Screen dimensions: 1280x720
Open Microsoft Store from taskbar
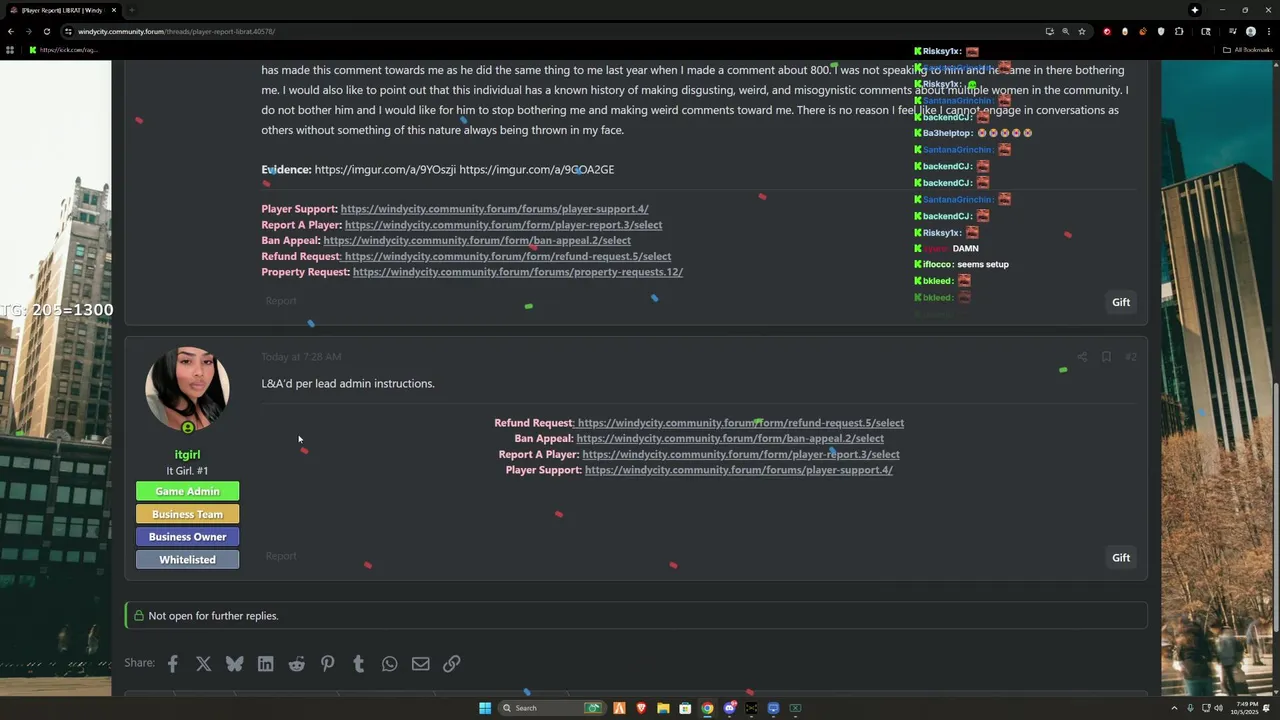(685, 708)
